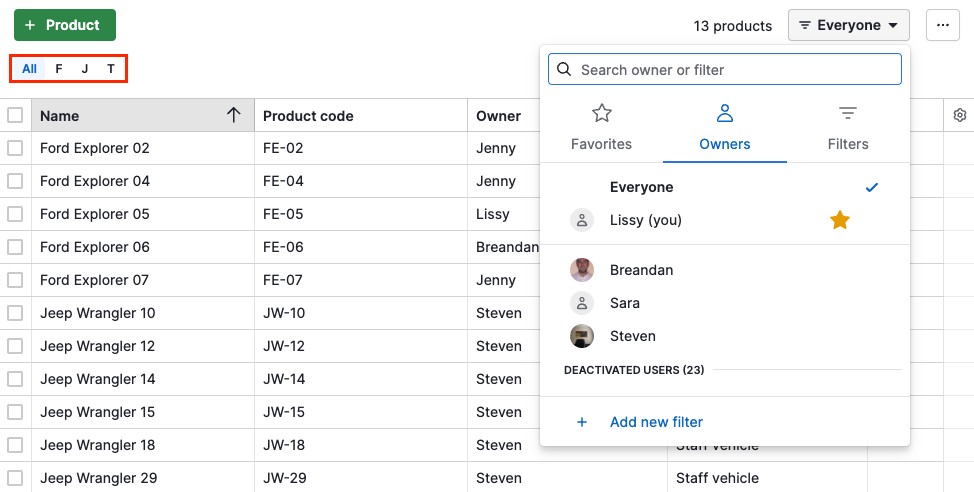The height and width of the screenshot is (492, 974).
Task: Switch to the Favorites tab
Action: click(601, 129)
